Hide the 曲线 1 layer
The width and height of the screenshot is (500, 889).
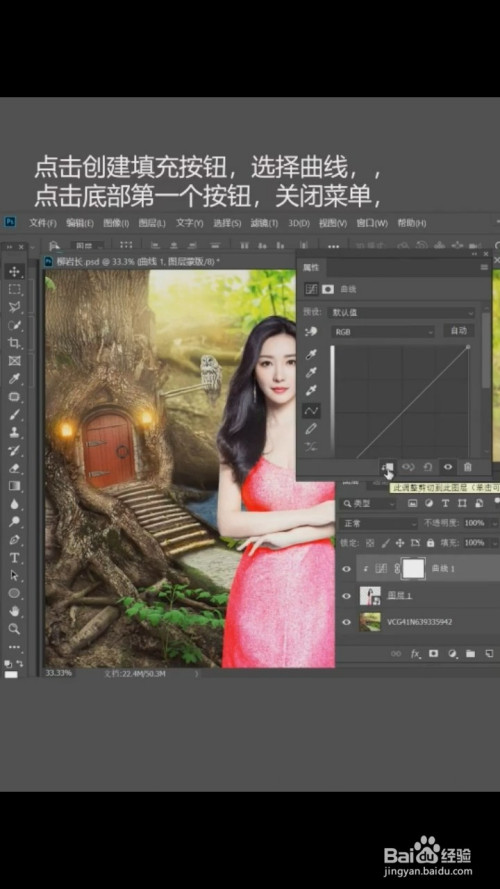click(x=346, y=569)
